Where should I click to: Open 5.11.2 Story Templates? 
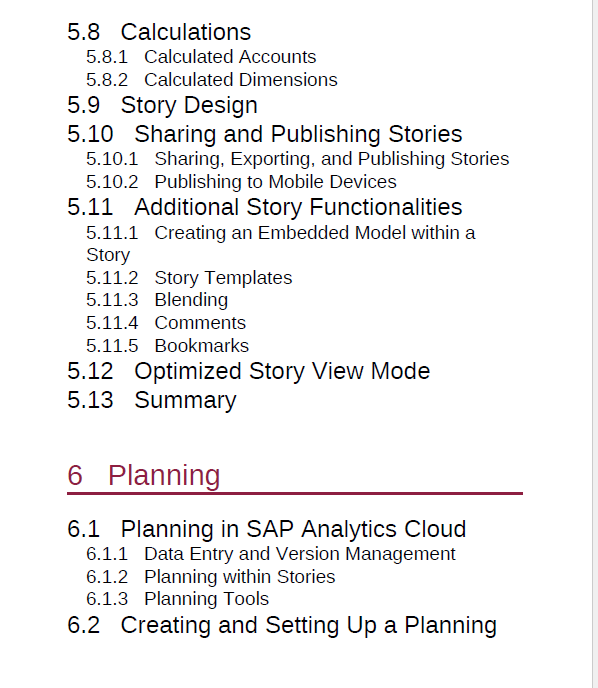click(x=189, y=278)
